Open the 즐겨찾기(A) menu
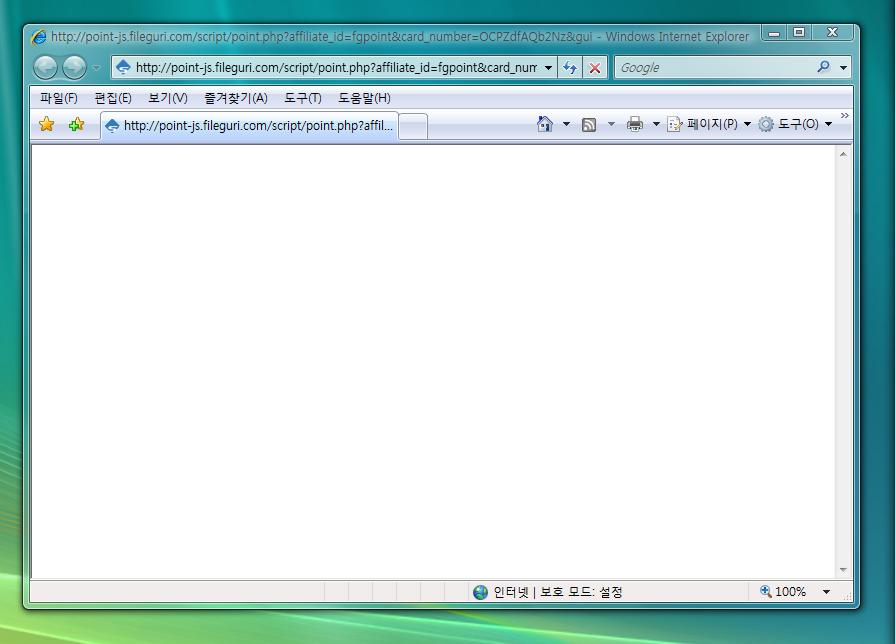 tap(236, 98)
